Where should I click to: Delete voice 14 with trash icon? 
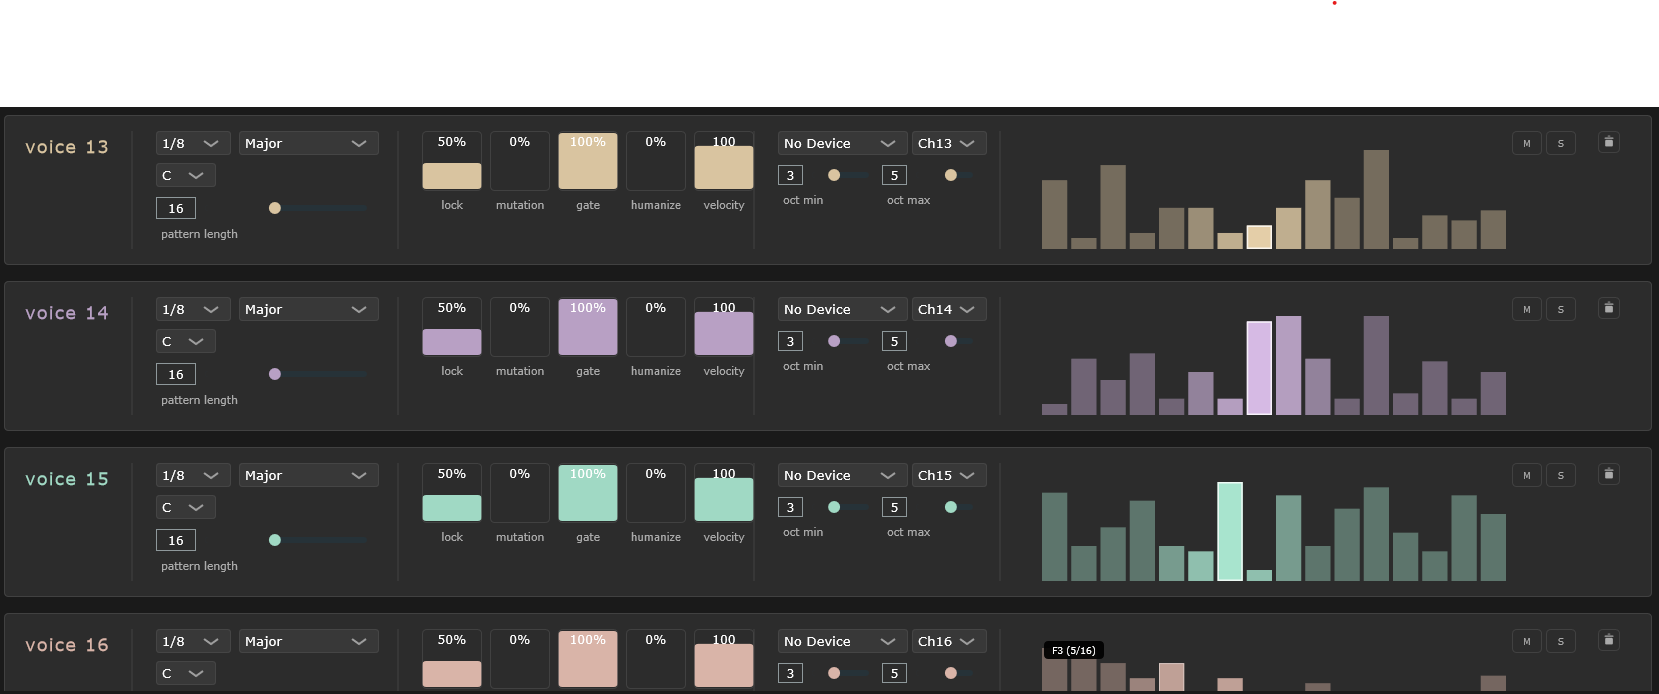[1608, 308]
